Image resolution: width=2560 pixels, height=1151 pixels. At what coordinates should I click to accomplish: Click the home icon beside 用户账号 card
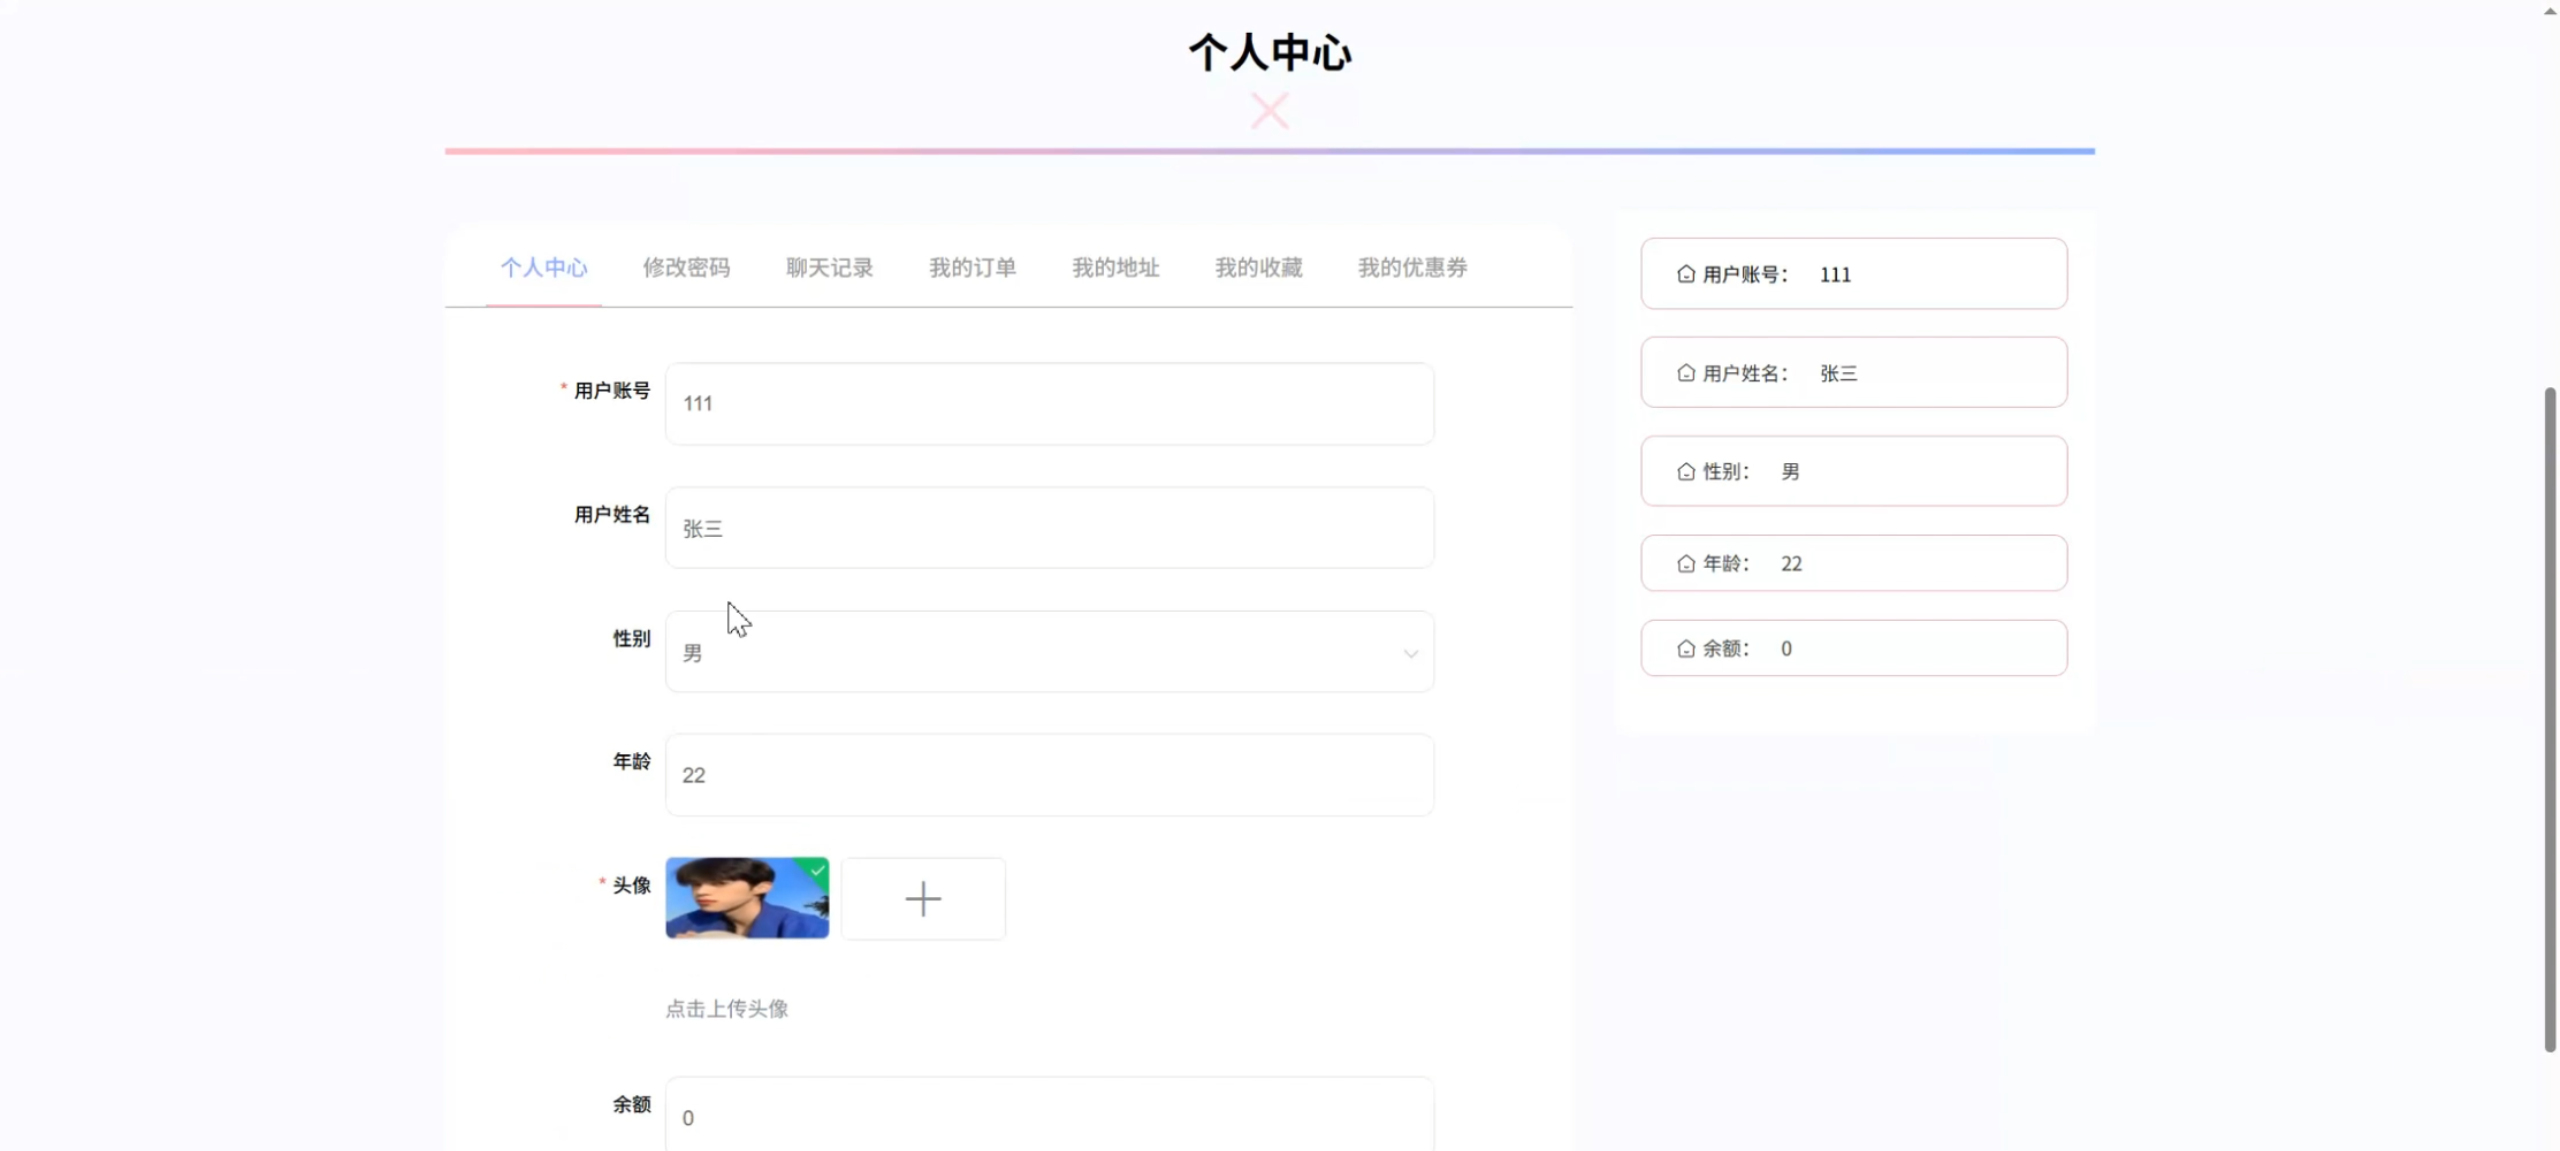click(x=1686, y=274)
